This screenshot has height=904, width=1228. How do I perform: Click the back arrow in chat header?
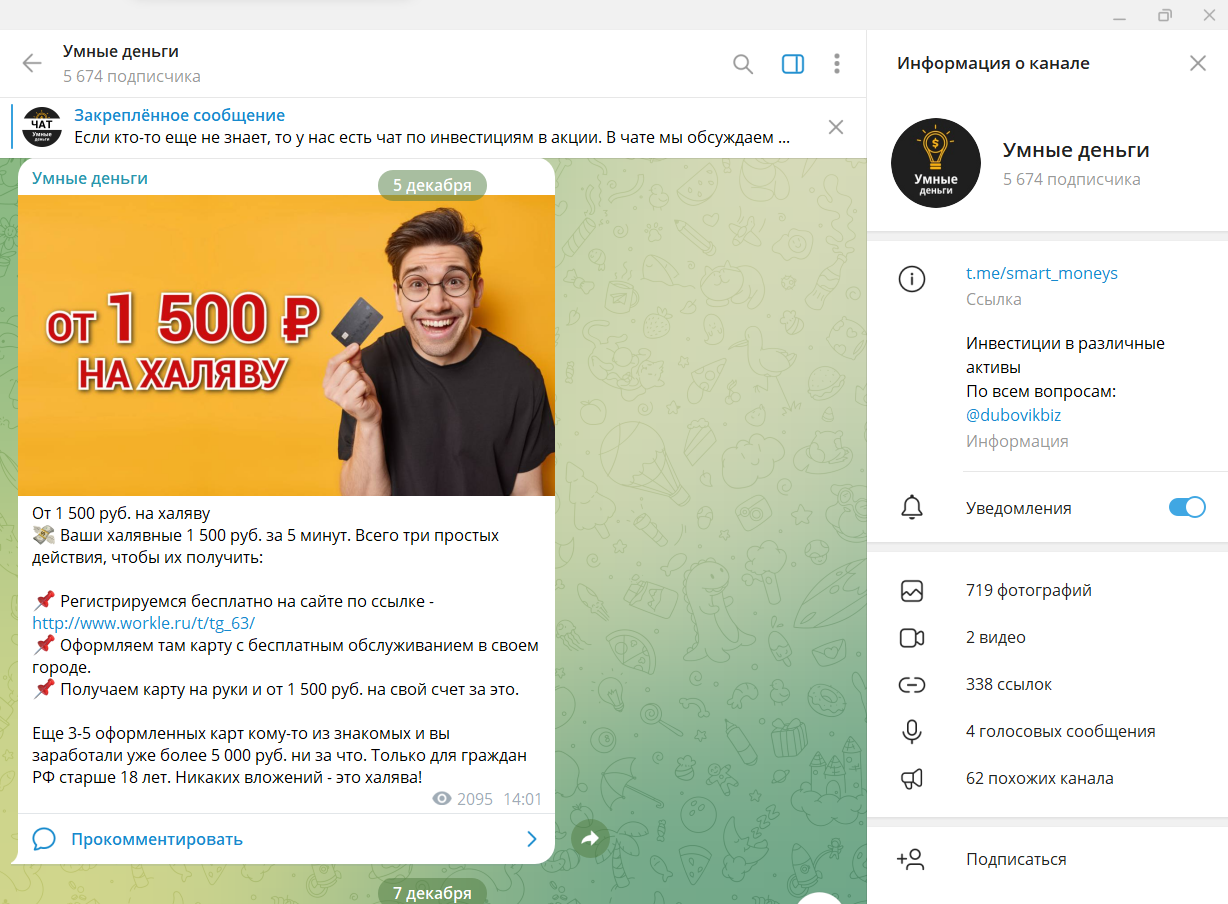(32, 64)
